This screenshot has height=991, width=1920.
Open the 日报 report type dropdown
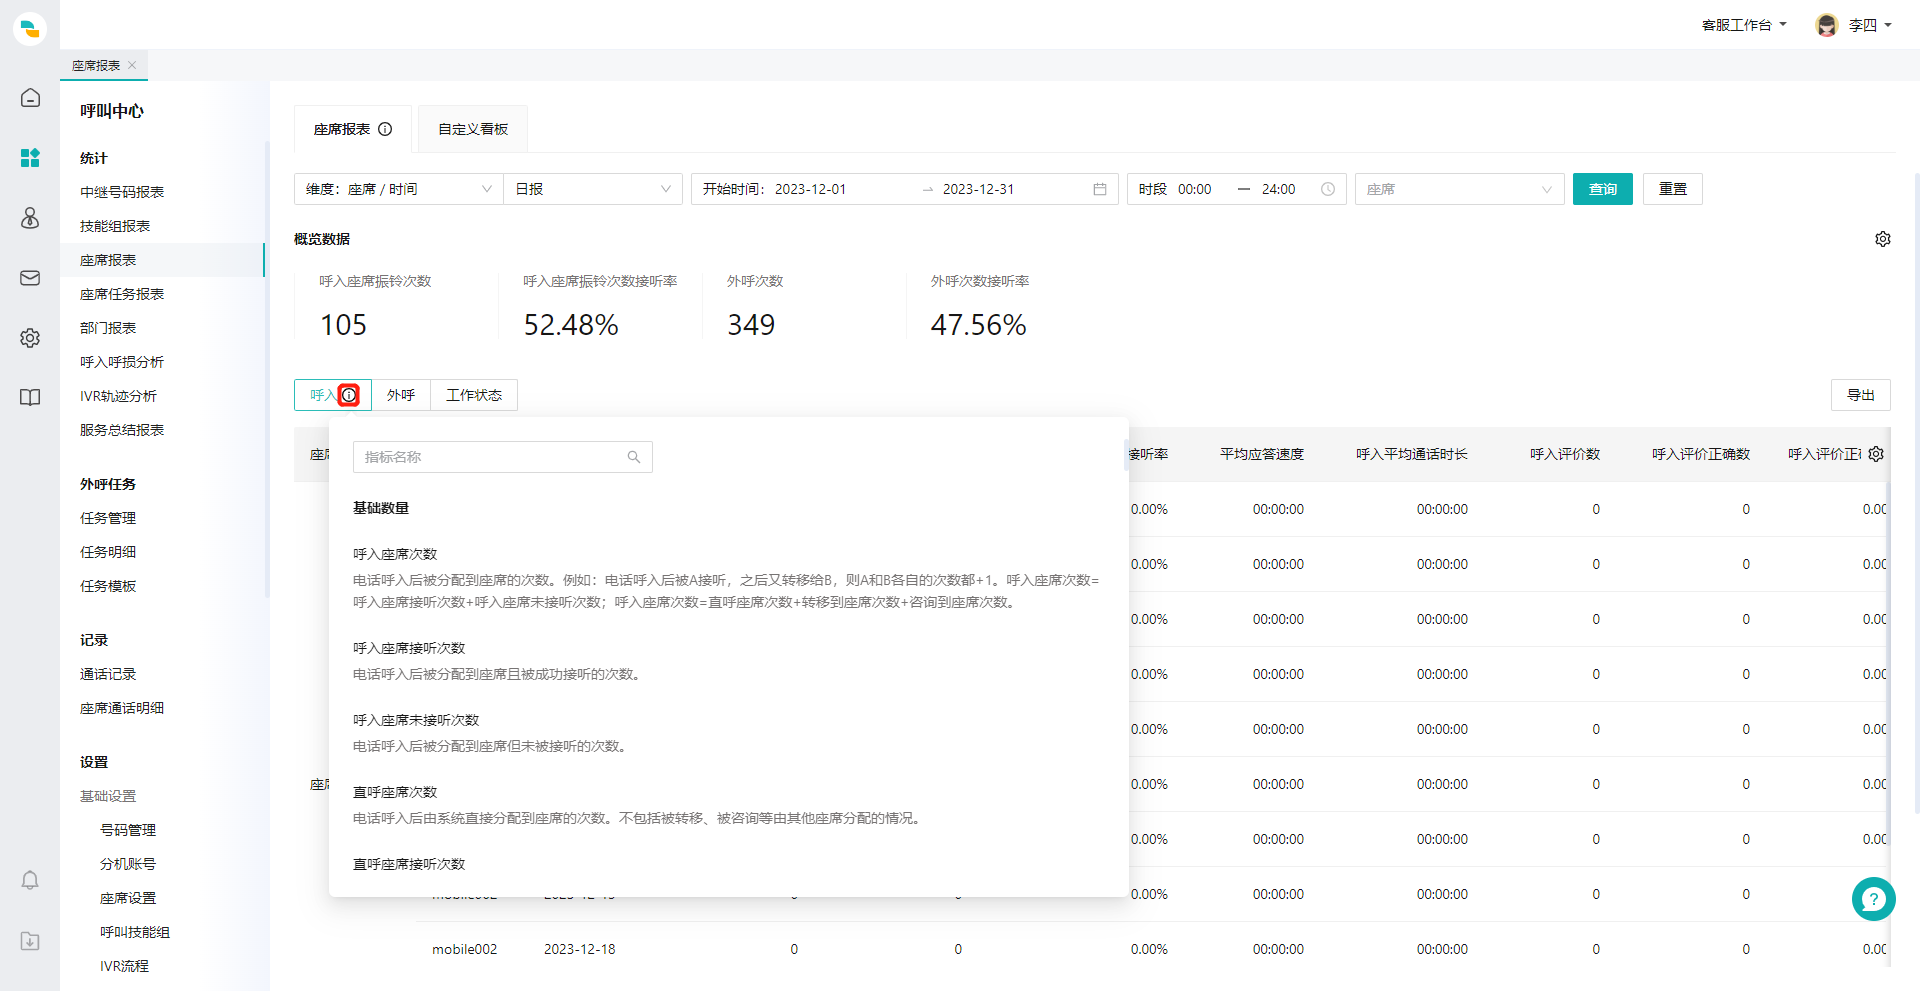(593, 189)
